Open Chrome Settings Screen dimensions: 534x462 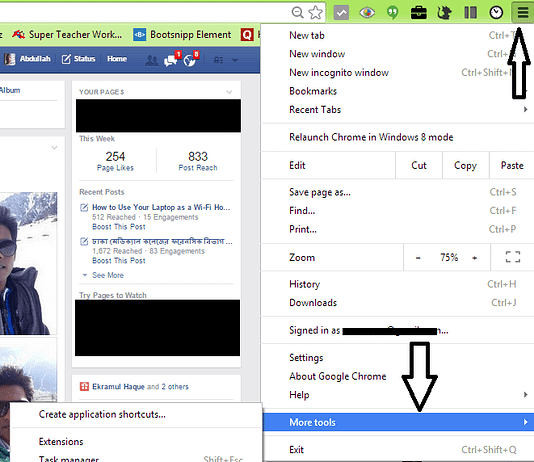point(398,358)
